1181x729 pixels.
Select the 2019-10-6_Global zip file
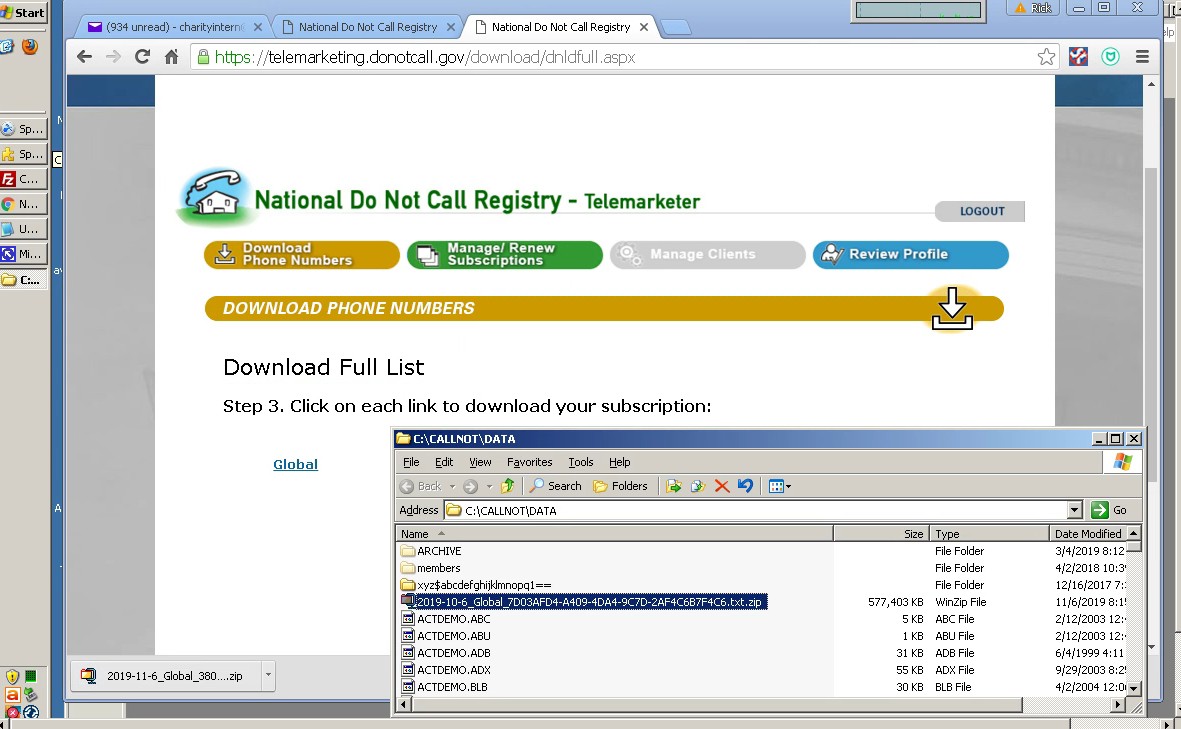point(584,602)
